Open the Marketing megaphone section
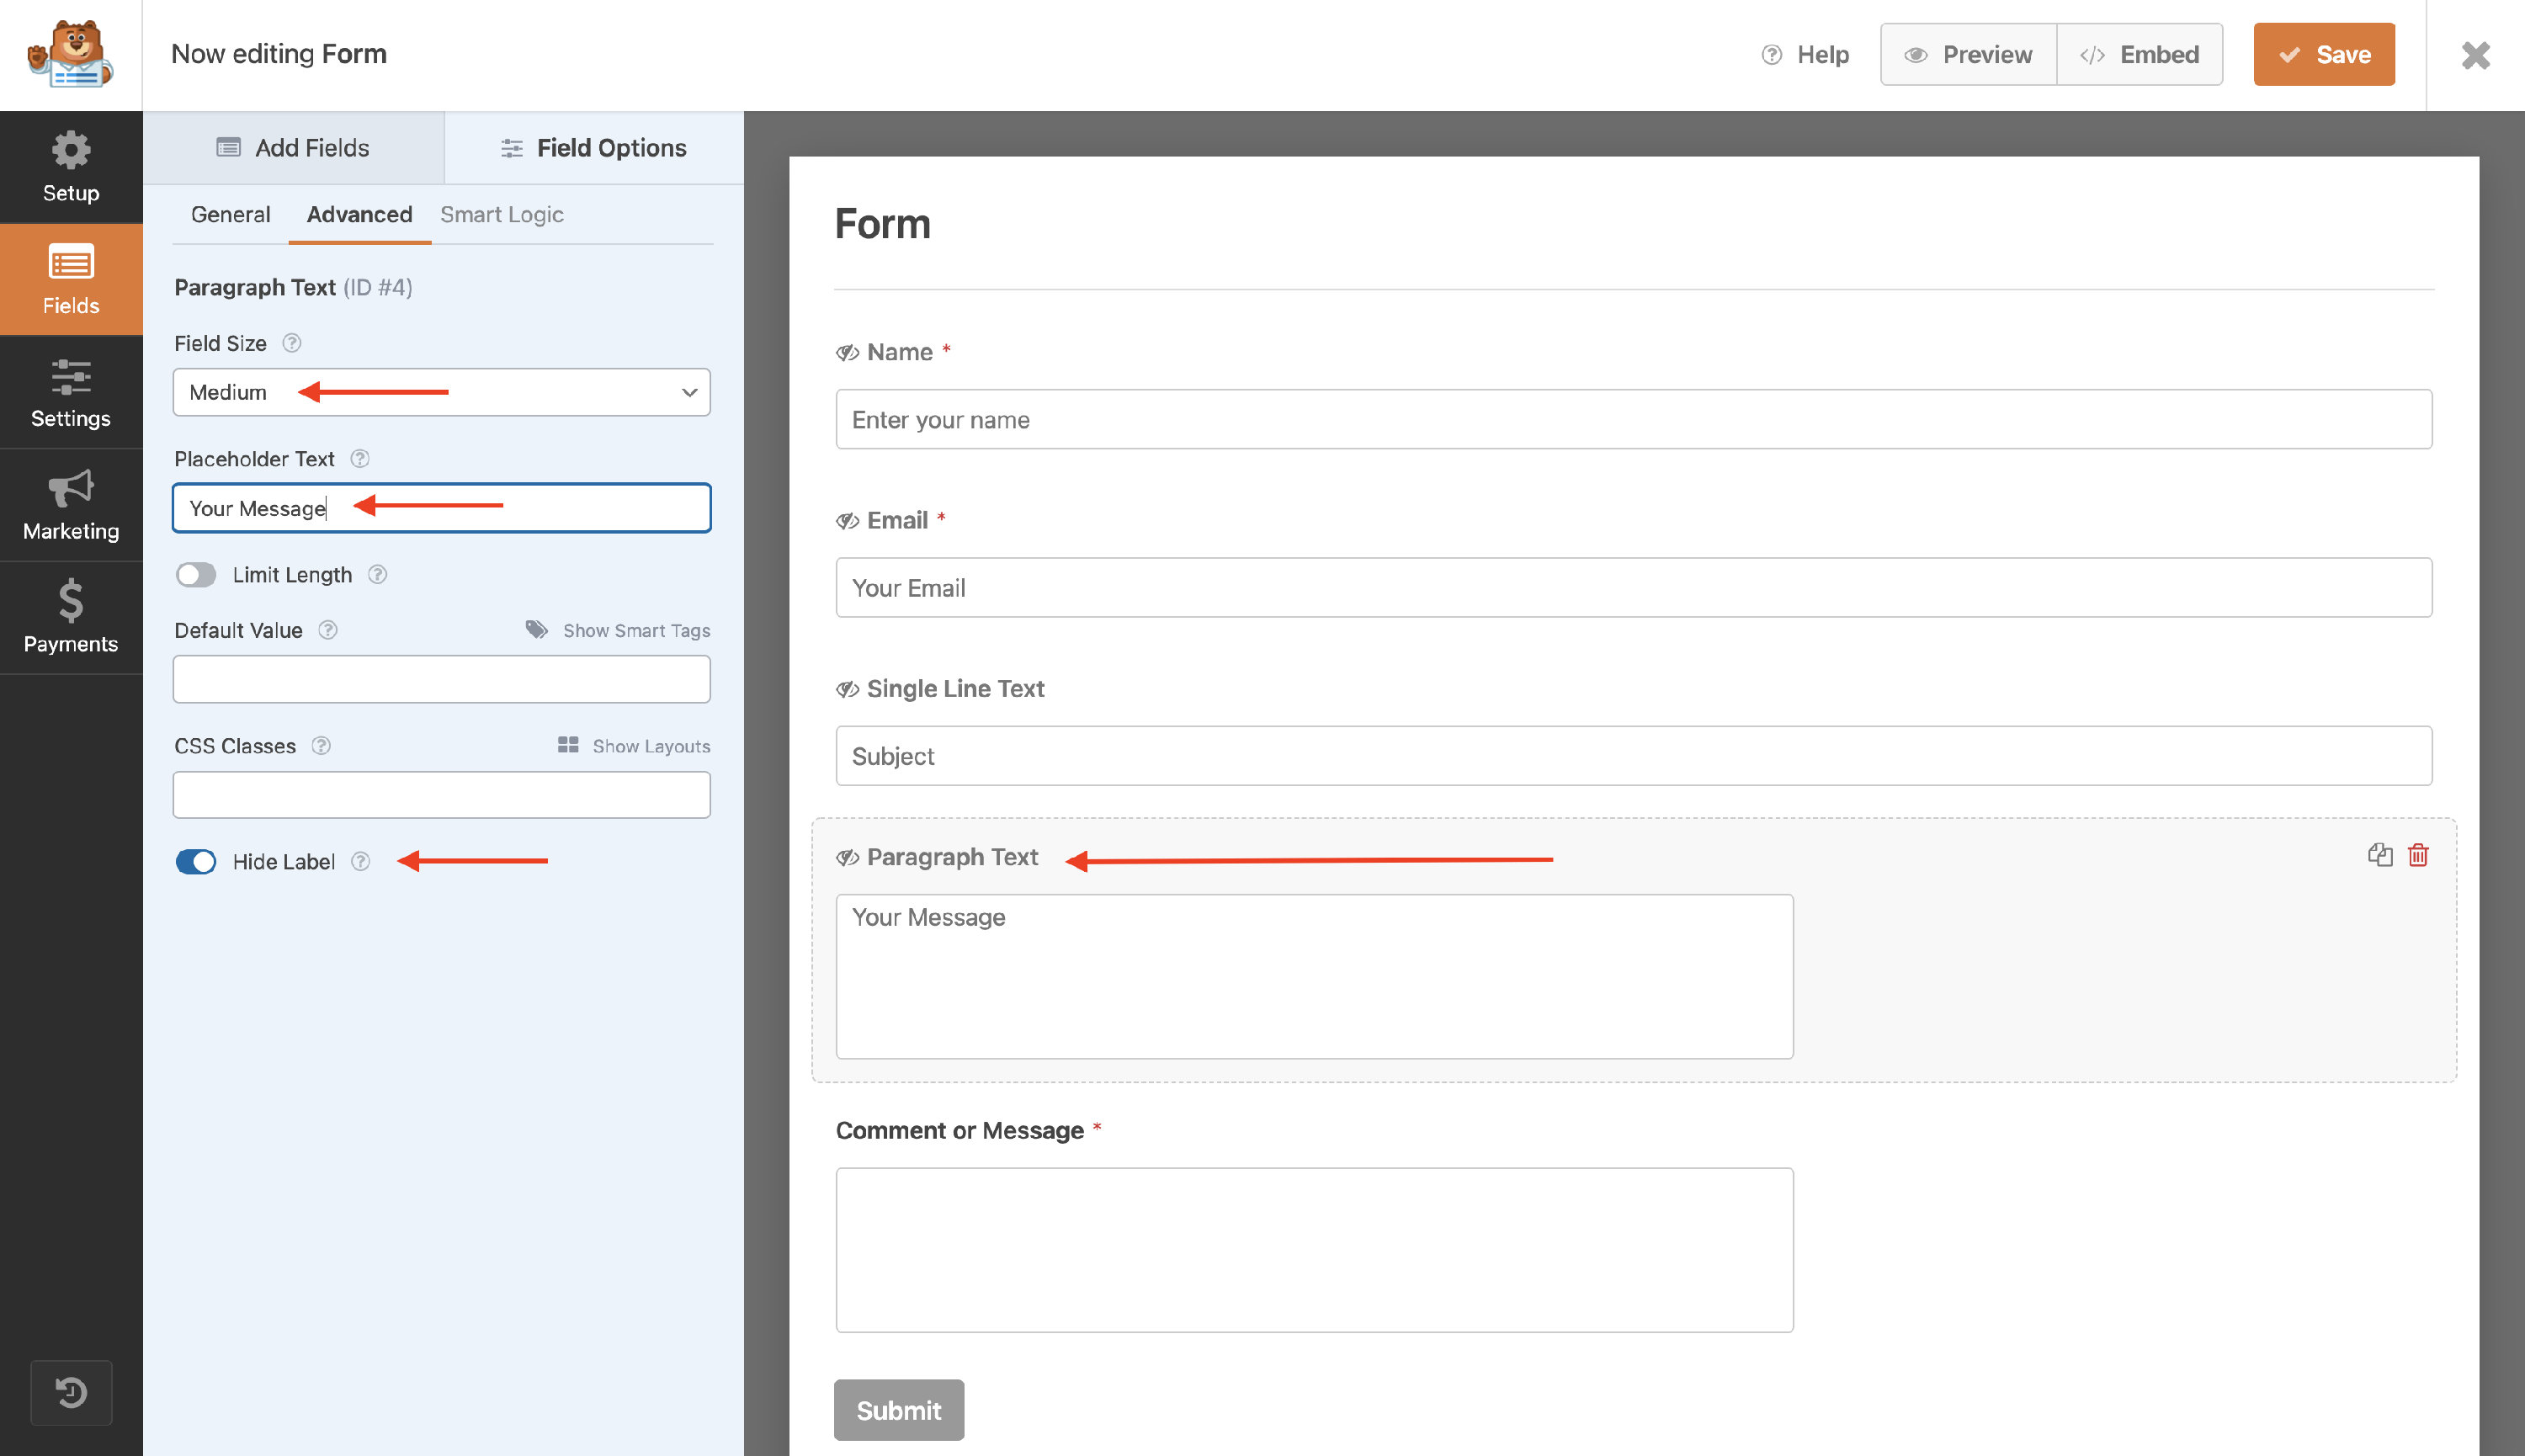 tap(70, 505)
